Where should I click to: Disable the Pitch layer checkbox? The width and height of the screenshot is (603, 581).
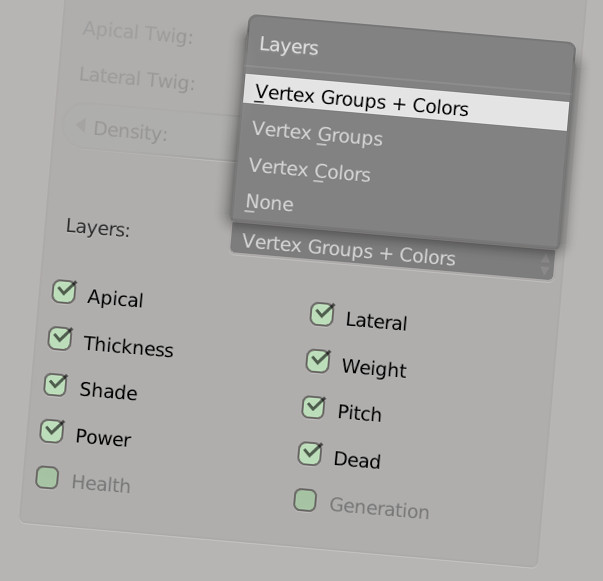[x=314, y=408]
